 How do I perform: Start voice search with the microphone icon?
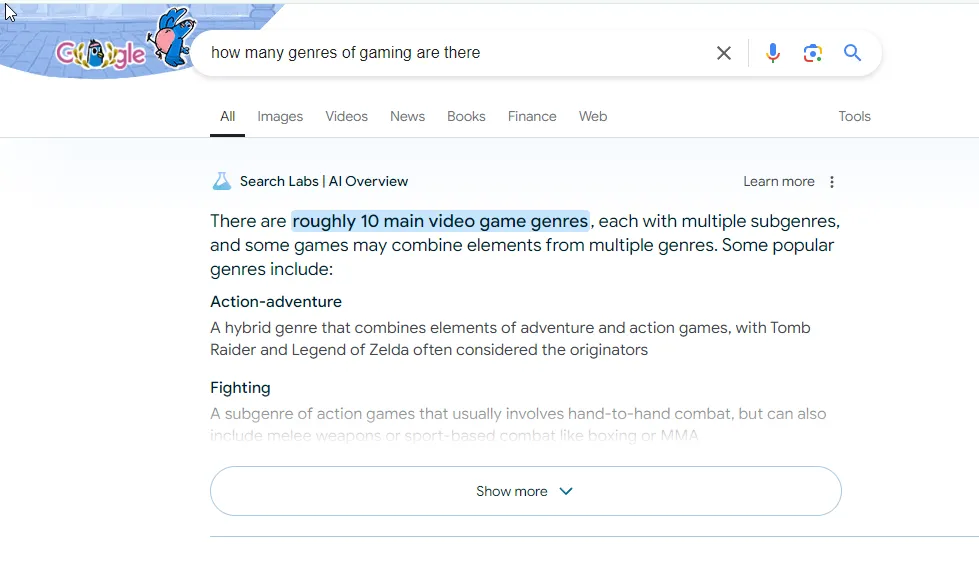point(773,53)
